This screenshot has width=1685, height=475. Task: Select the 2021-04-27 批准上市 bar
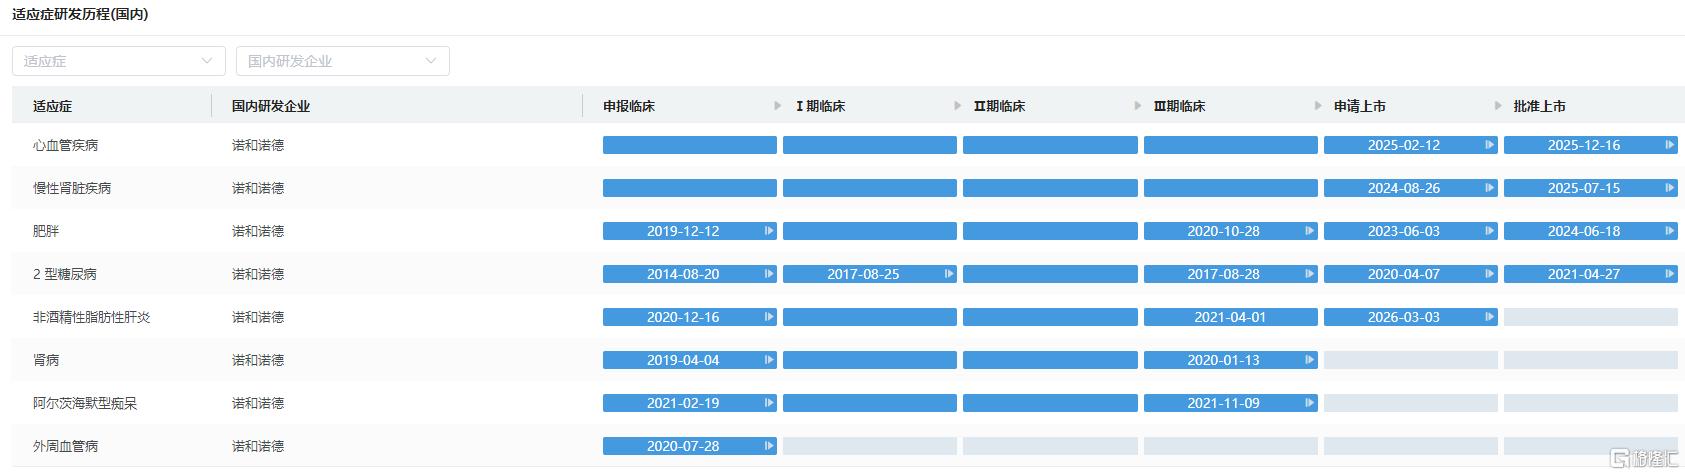pos(1590,274)
